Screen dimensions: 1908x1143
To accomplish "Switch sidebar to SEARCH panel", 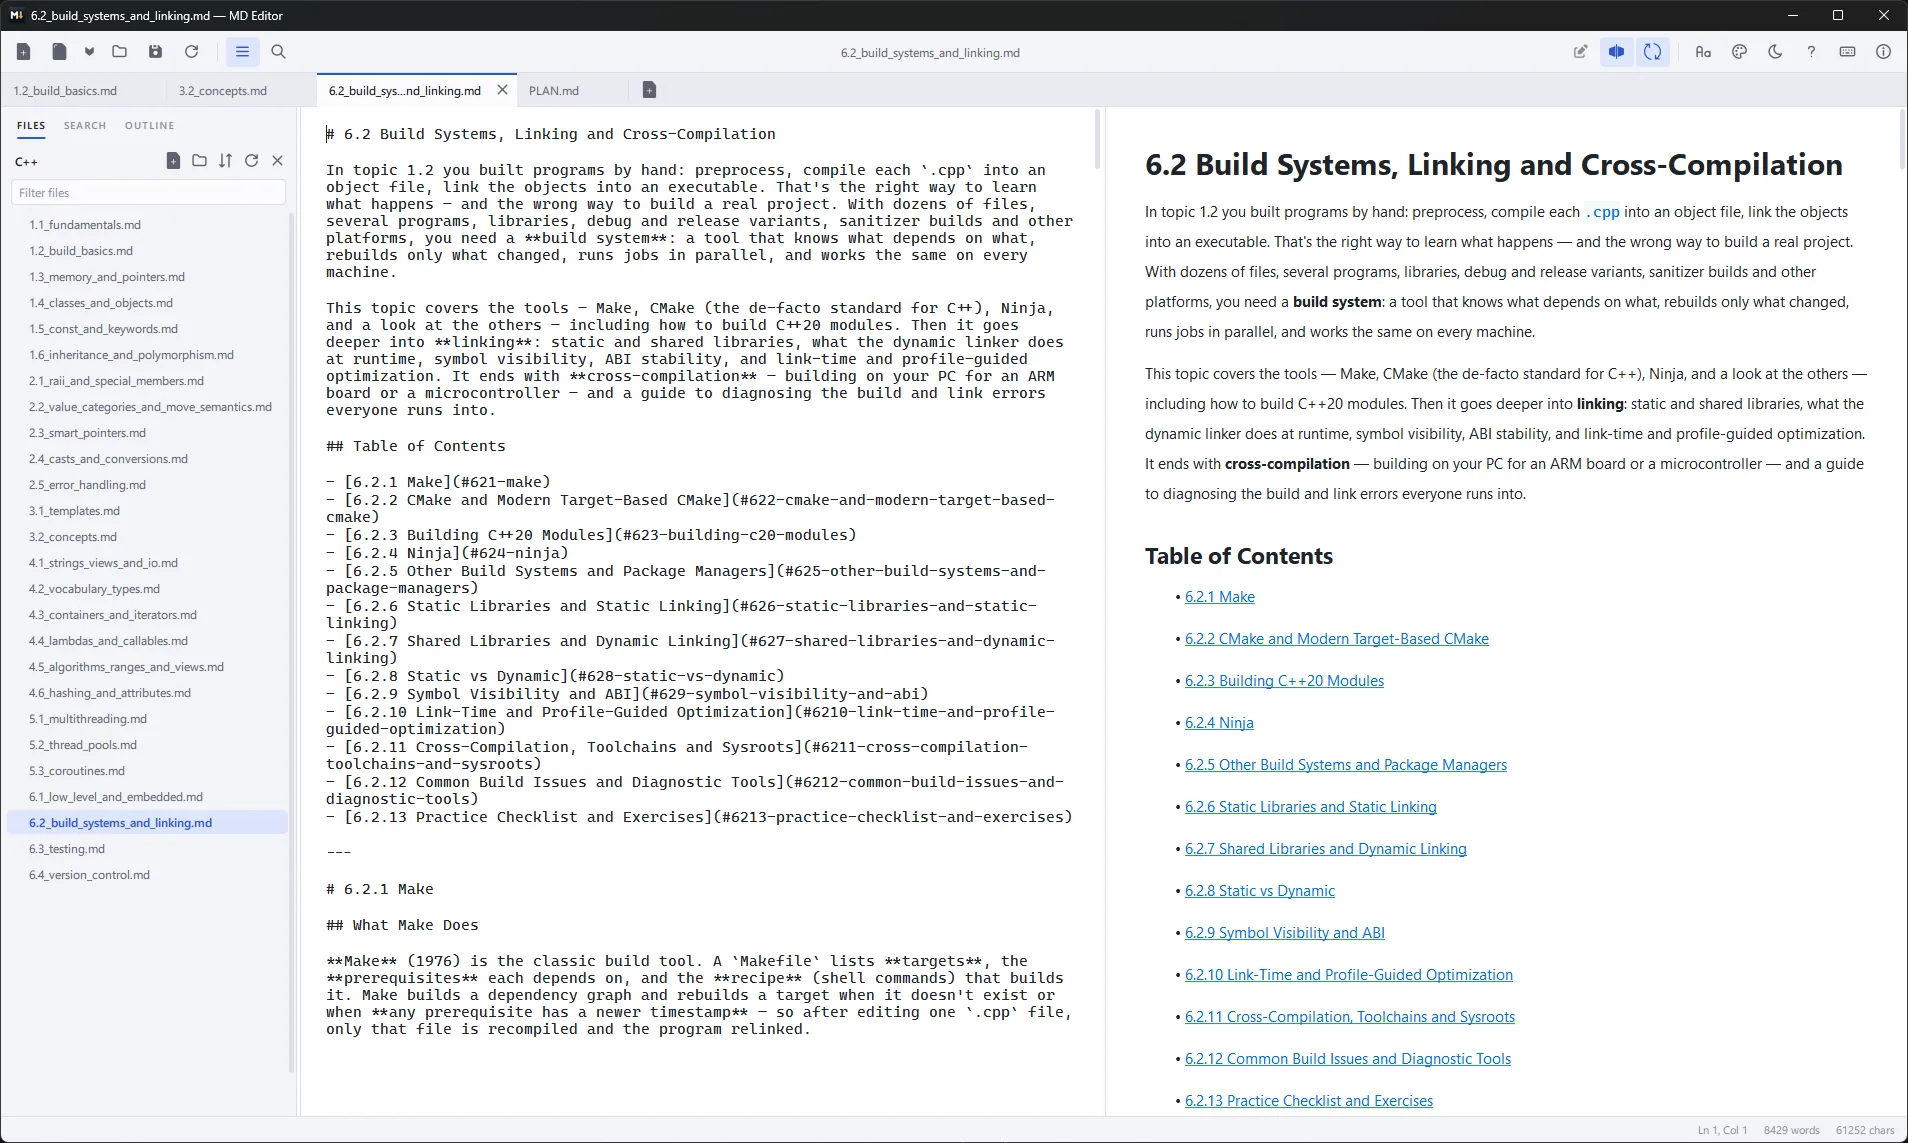I will click(x=85, y=126).
